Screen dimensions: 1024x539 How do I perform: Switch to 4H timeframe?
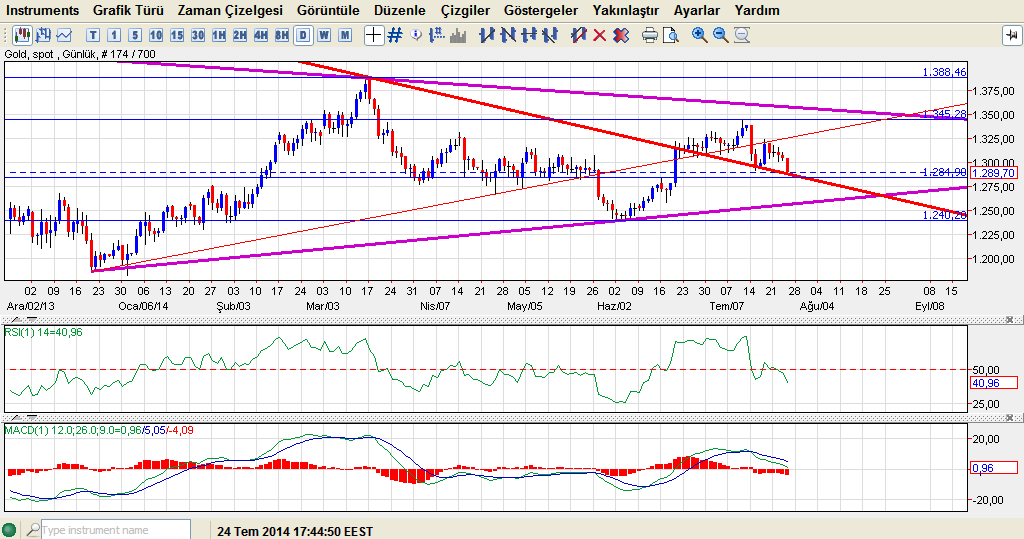tap(261, 35)
